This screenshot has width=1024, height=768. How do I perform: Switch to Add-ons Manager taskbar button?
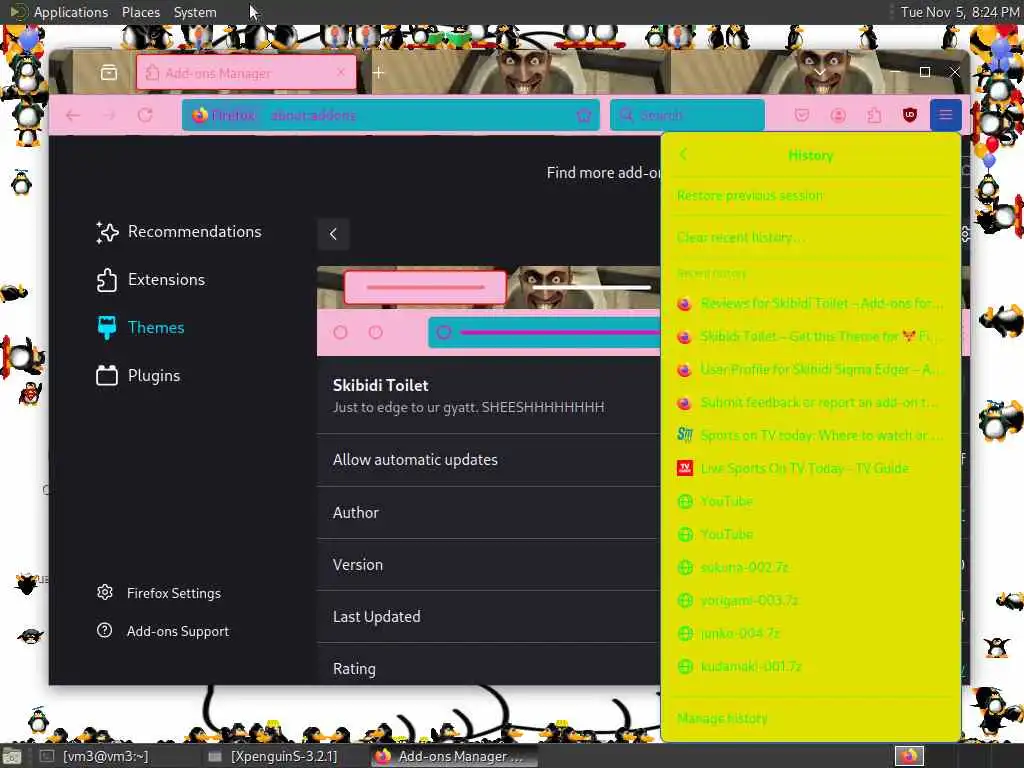pyautogui.click(x=454, y=756)
